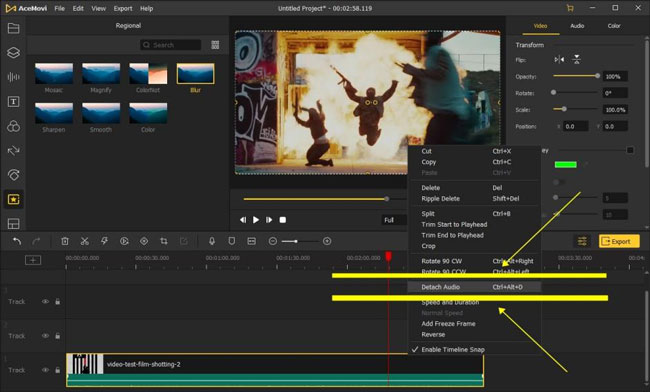The image size is (650, 392).
Task: Click the Add Track plus icon
Action: coord(33,260)
